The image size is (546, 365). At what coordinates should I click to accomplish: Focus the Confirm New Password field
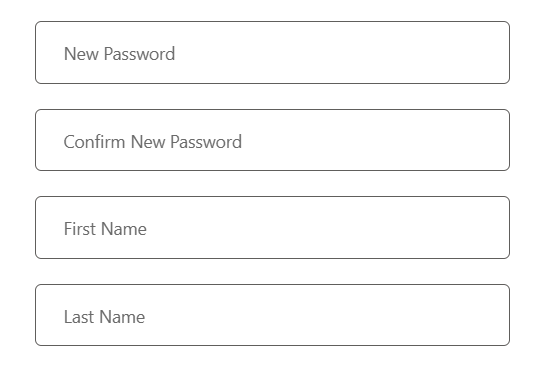tap(272, 140)
